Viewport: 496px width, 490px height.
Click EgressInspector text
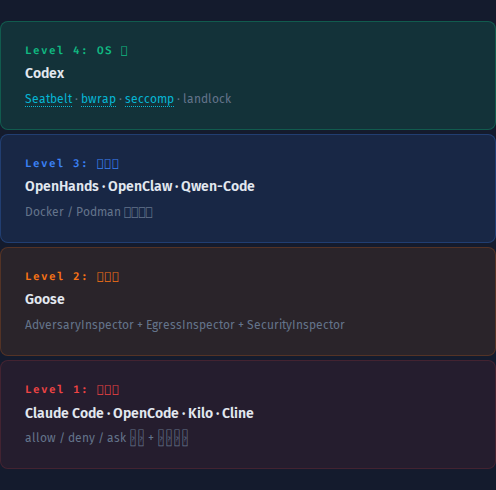pyautogui.click(x=190, y=325)
